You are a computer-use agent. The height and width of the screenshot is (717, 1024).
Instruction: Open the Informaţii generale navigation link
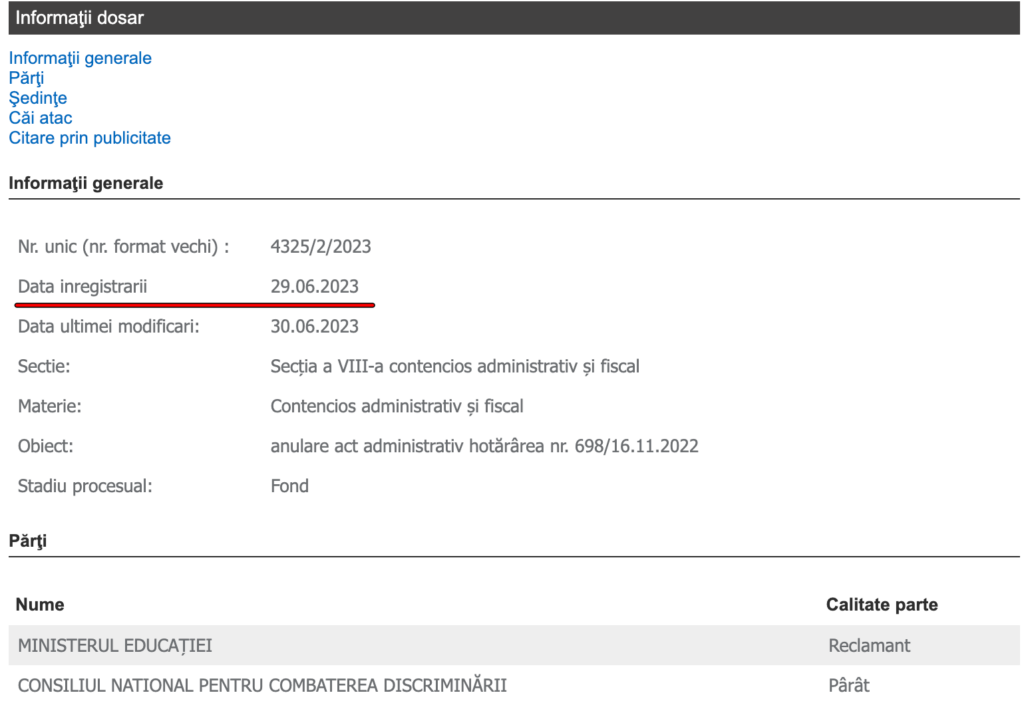point(80,58)
